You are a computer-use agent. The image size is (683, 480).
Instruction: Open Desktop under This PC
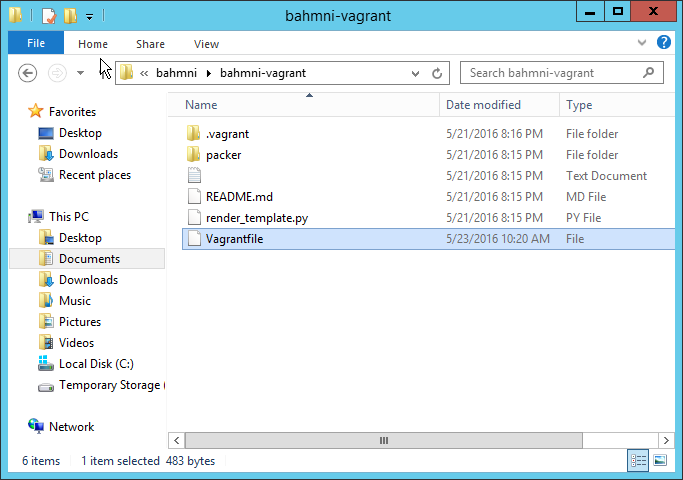(81, 238)
